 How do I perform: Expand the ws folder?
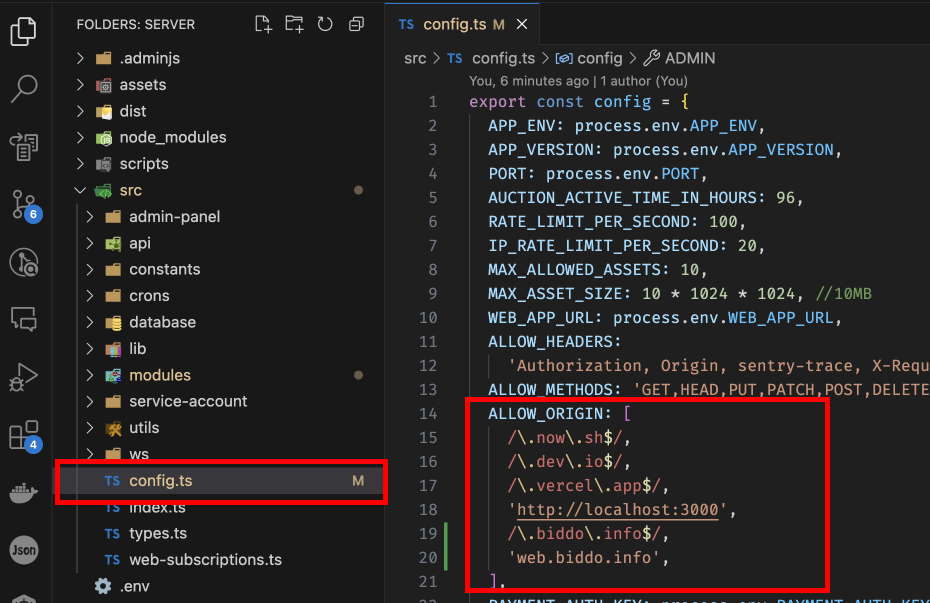[x=90, y=454]
